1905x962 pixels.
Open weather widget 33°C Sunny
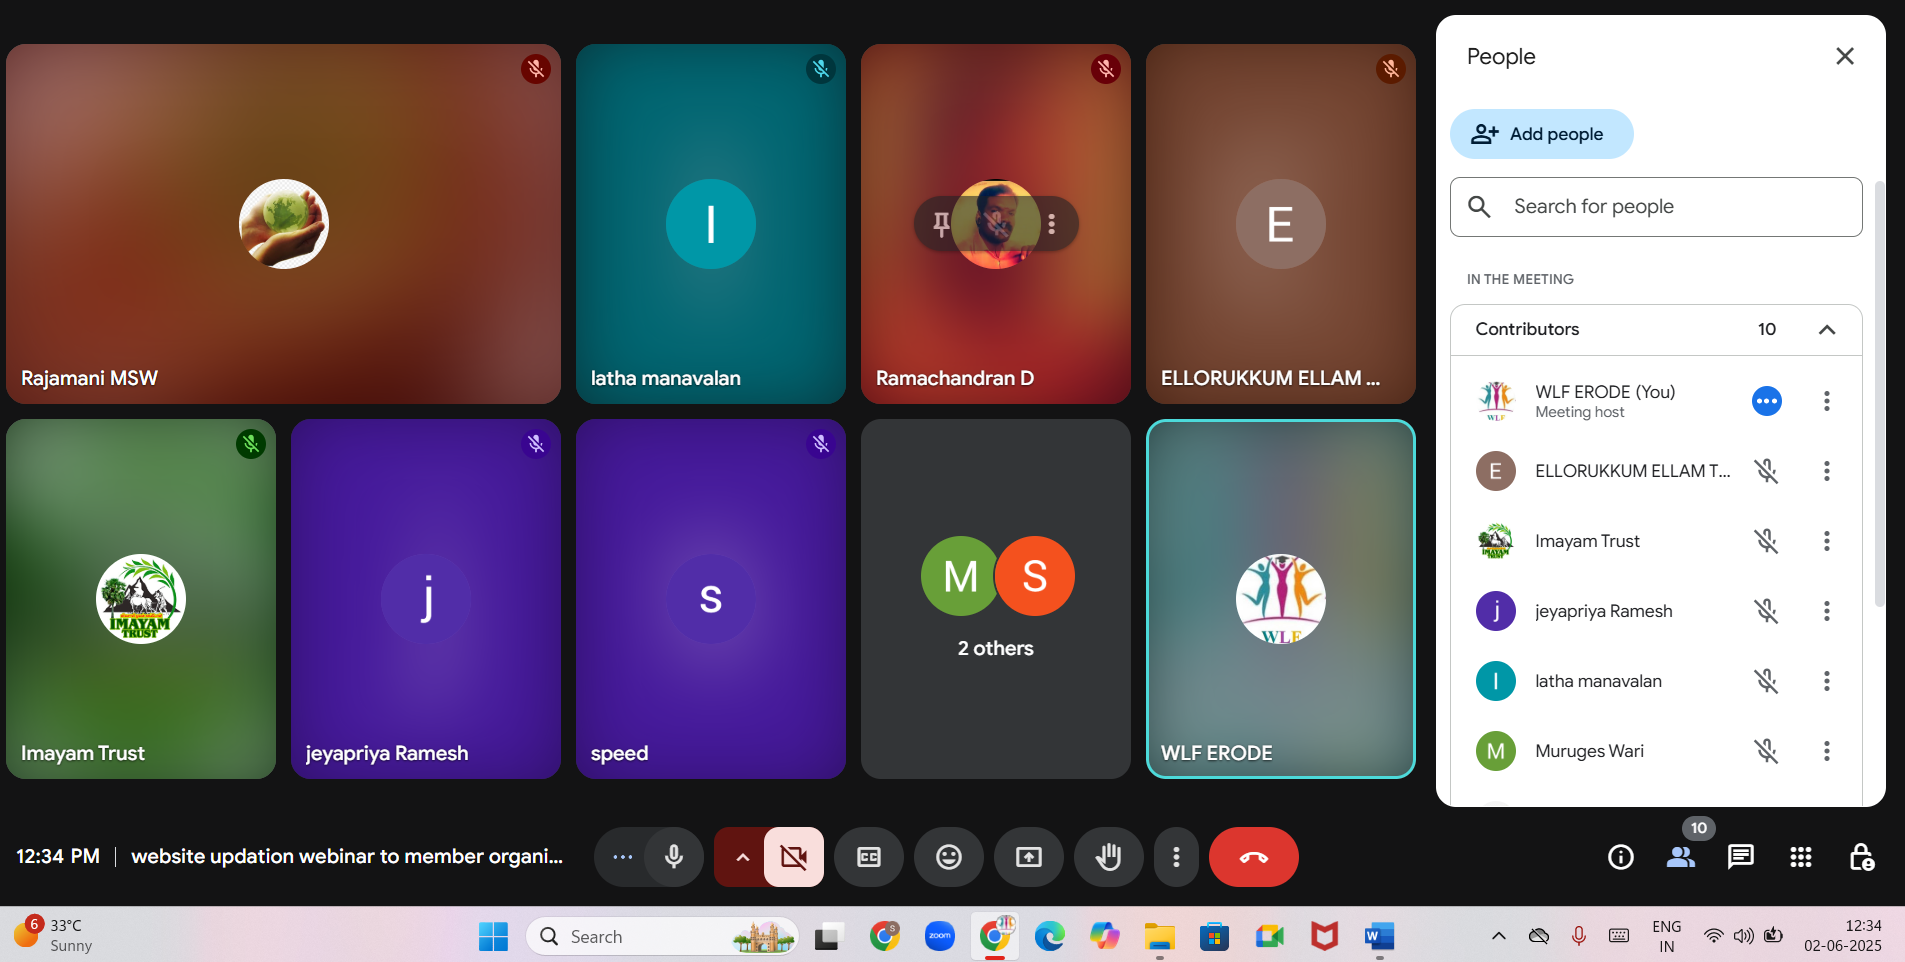[x=54, y=935]
